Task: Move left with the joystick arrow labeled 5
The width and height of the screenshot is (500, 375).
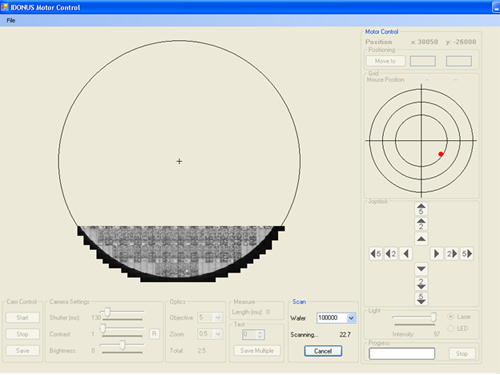Action: pos(376,254)
